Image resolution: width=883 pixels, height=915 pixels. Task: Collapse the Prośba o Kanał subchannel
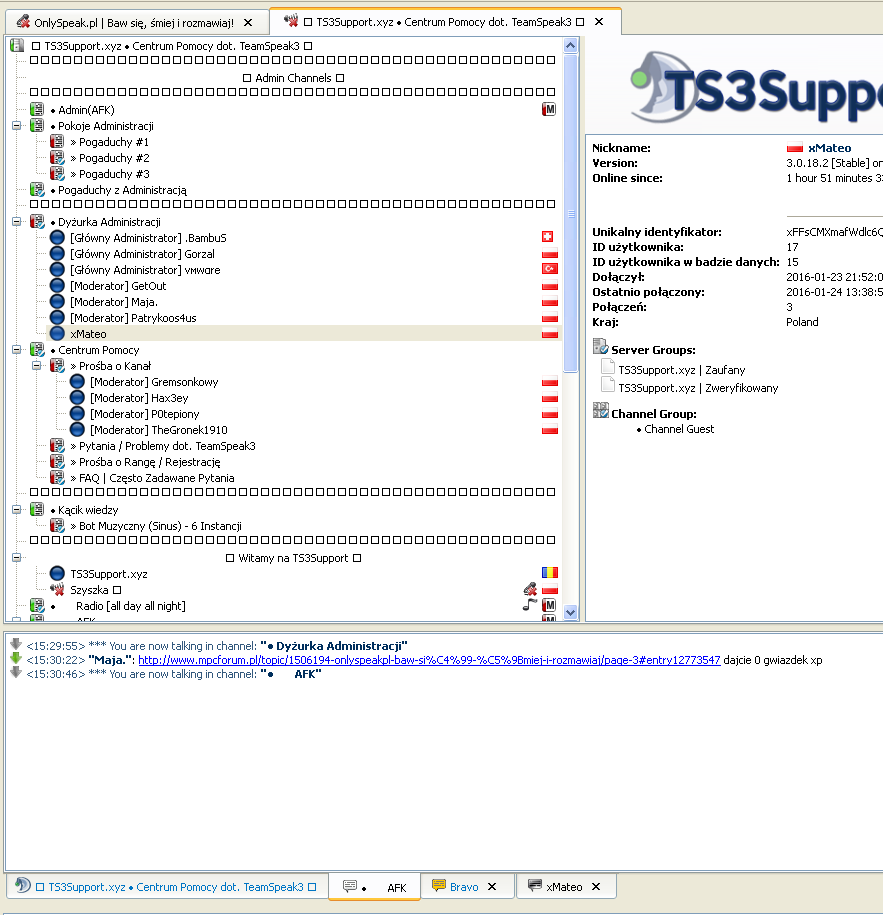37,366
